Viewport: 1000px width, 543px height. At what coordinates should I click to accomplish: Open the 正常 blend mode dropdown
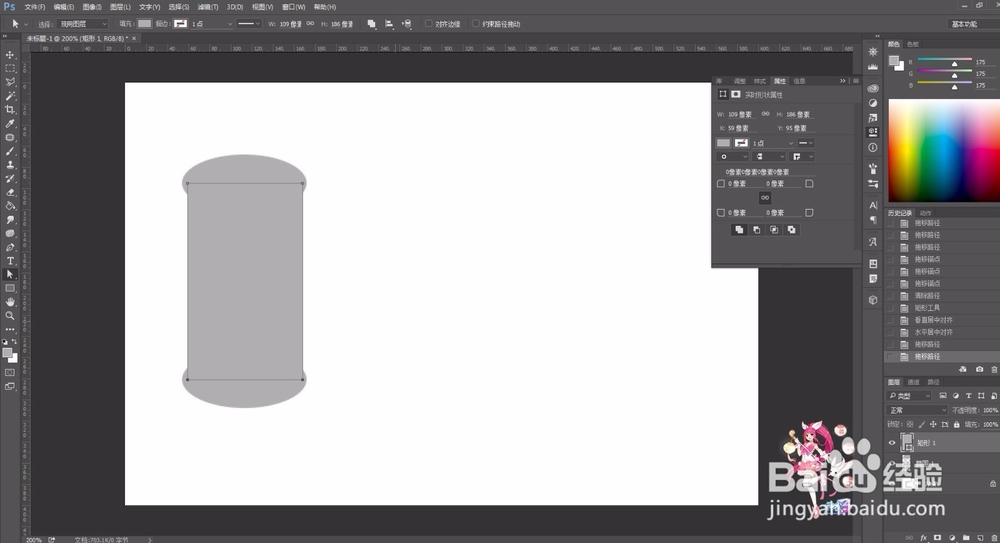click(918, 410)
